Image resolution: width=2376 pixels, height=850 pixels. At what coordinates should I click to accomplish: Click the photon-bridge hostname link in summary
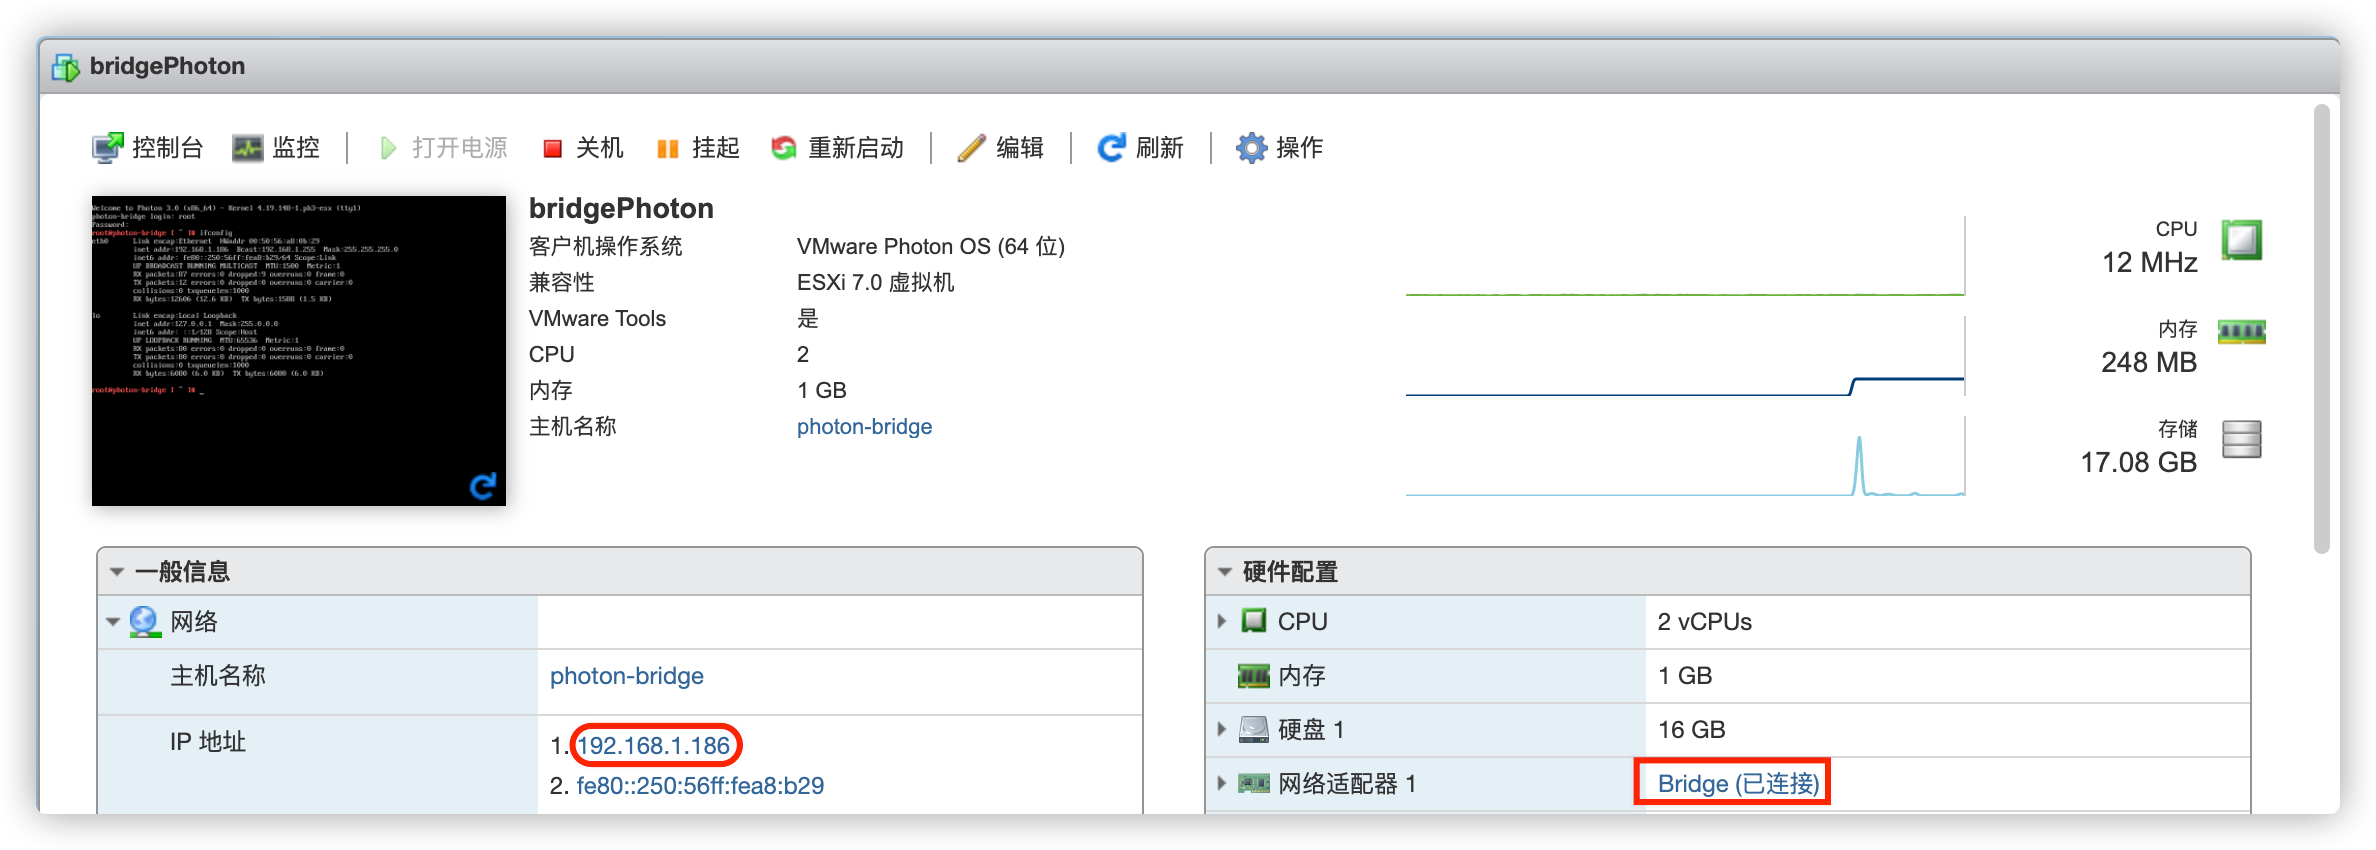(x=864, y=427)
